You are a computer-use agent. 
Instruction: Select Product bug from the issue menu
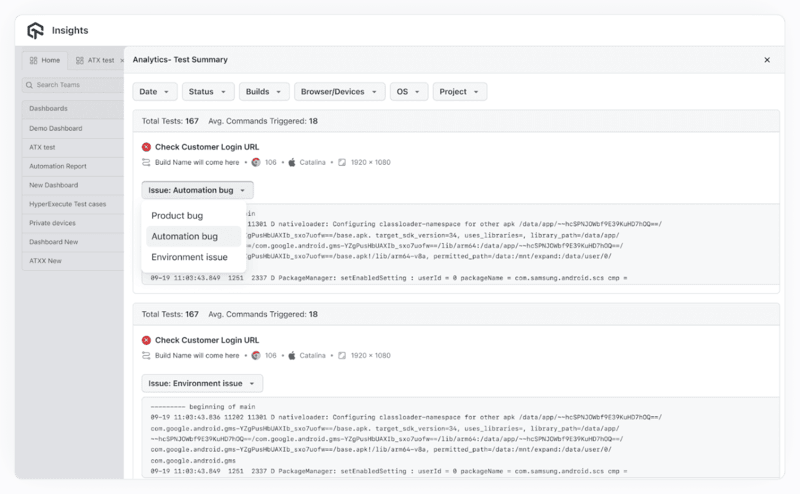coord(193,216)
